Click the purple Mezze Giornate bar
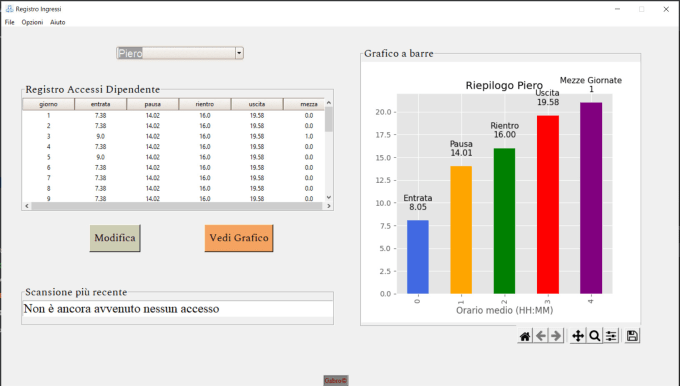Image resolution: width=680 pixels, height=386 pixels. click(591, 198)
